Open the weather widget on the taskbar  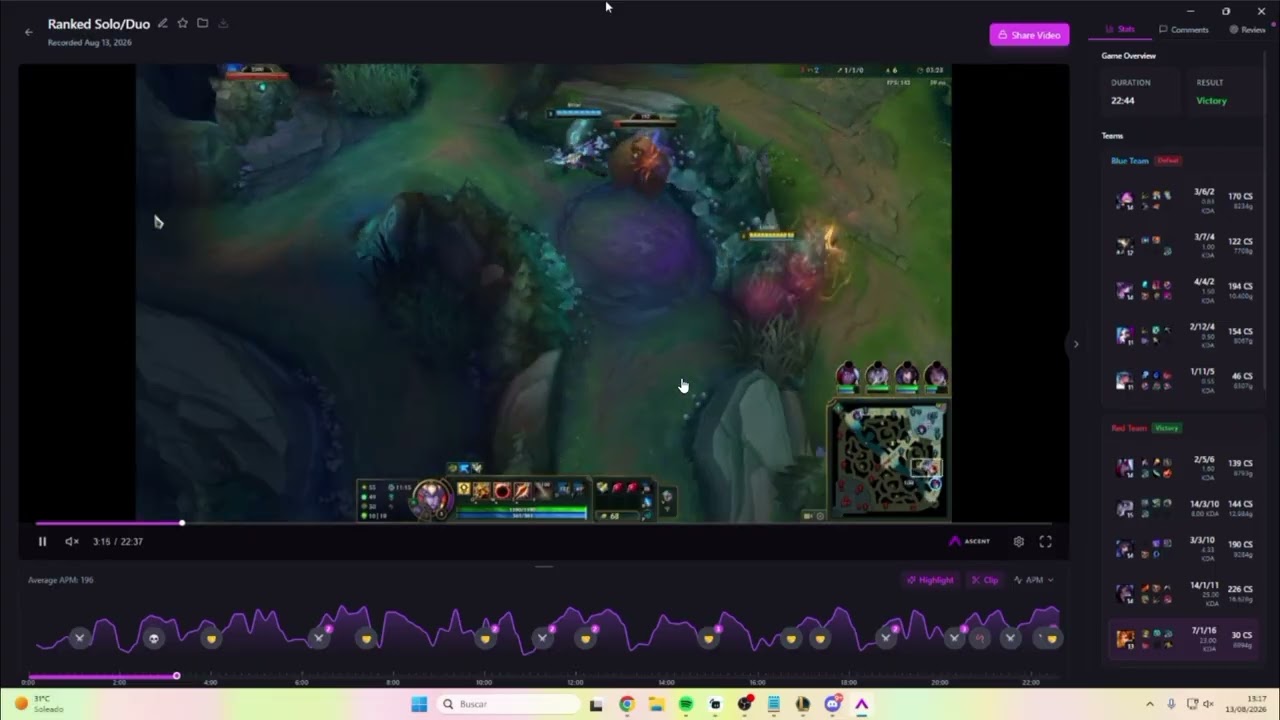coord(40,704)
